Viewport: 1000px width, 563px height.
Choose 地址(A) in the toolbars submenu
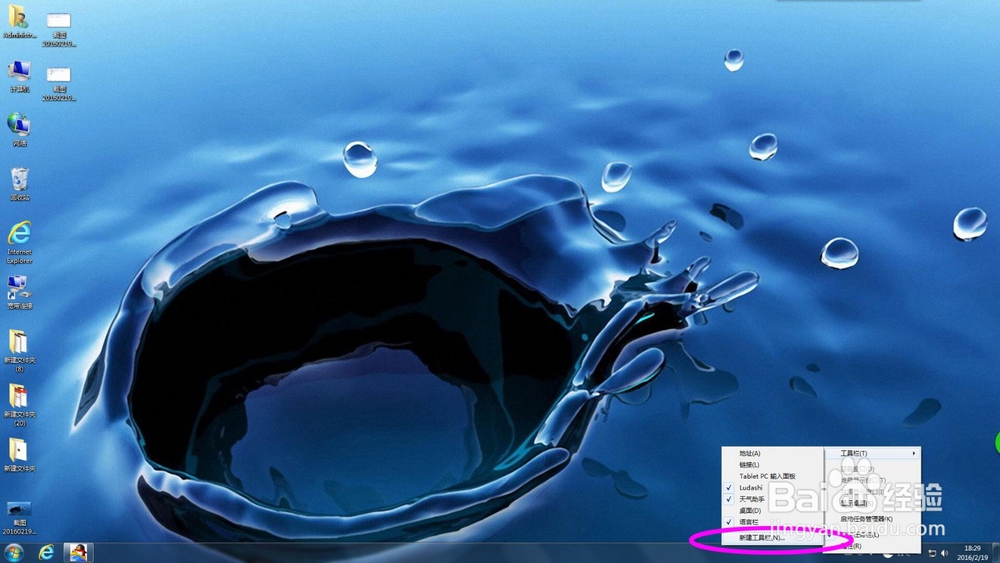[772, 453]
